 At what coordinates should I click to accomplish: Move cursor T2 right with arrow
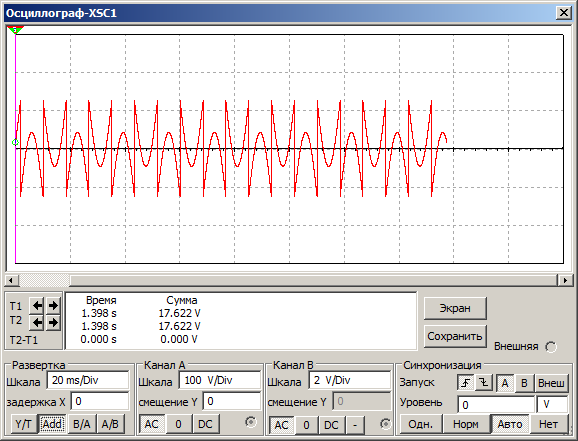coord(53,323)
